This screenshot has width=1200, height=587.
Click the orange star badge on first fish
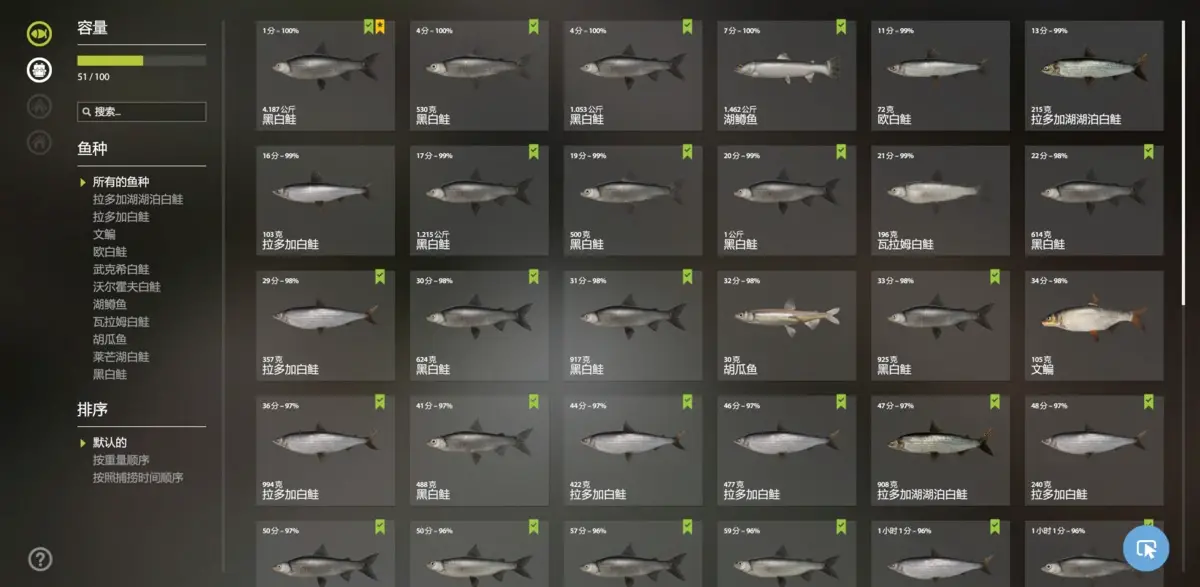tap(381, 27)
